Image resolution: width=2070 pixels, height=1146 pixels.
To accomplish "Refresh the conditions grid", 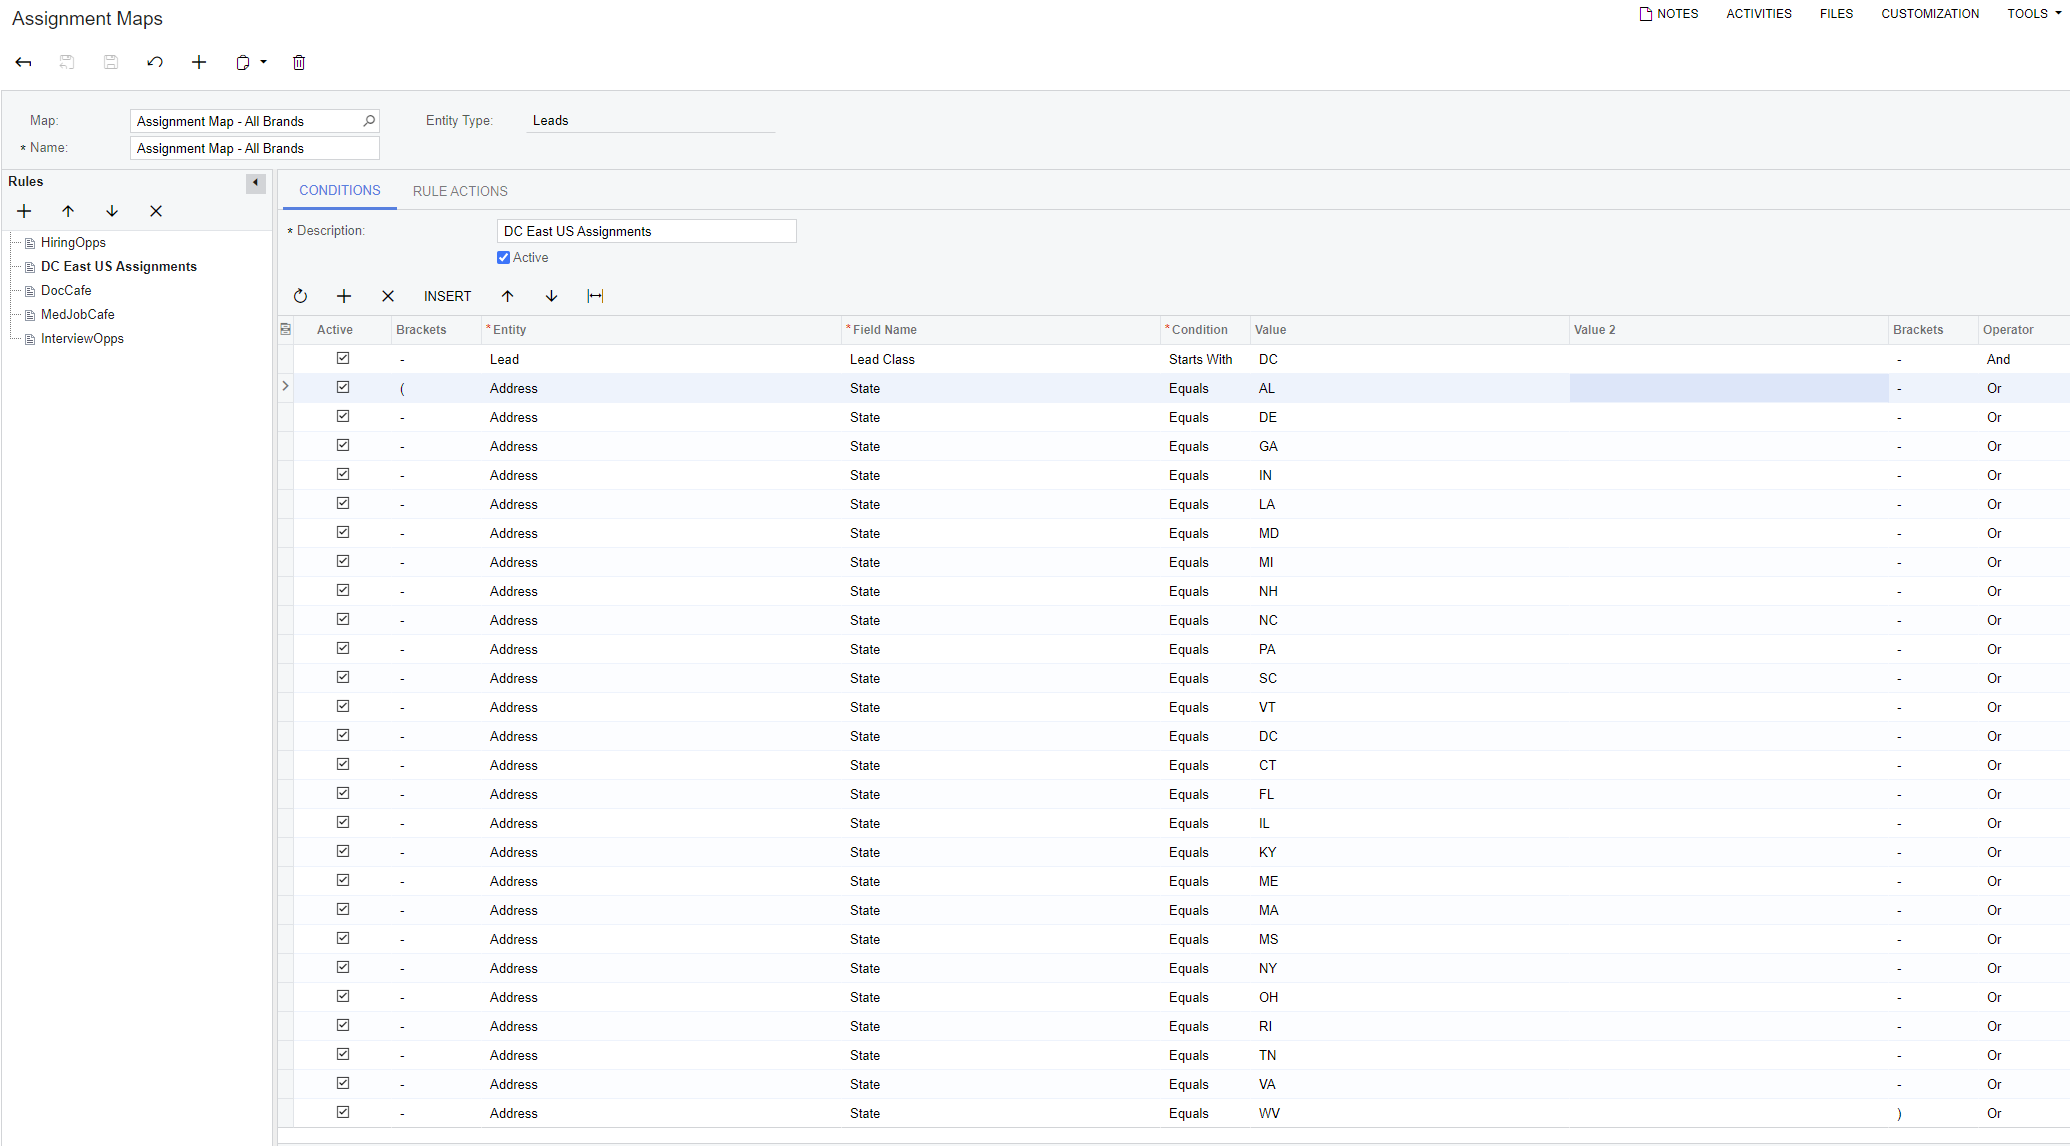I will (x=300, y=296).
